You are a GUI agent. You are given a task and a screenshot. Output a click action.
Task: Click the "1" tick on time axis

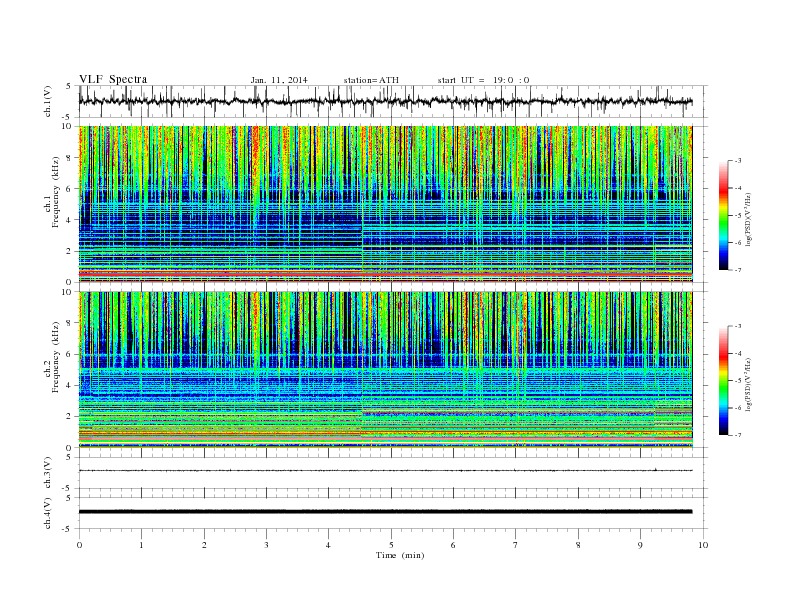141,545
